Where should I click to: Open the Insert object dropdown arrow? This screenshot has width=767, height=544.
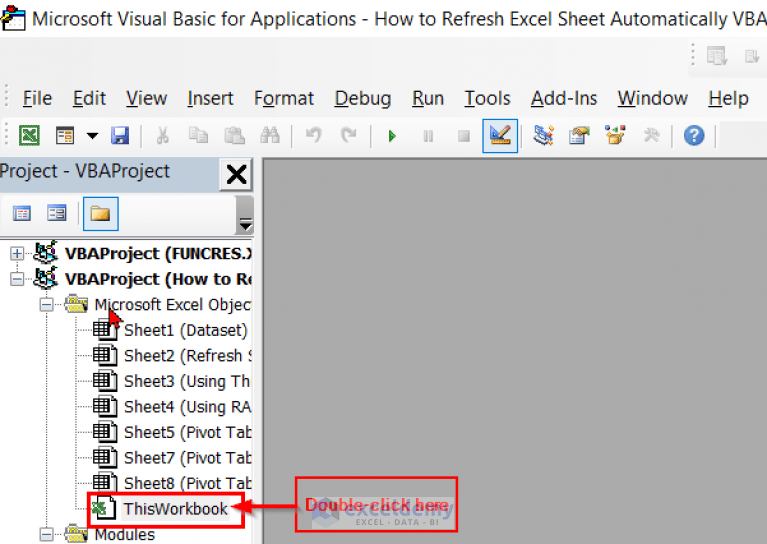(92, 136)
